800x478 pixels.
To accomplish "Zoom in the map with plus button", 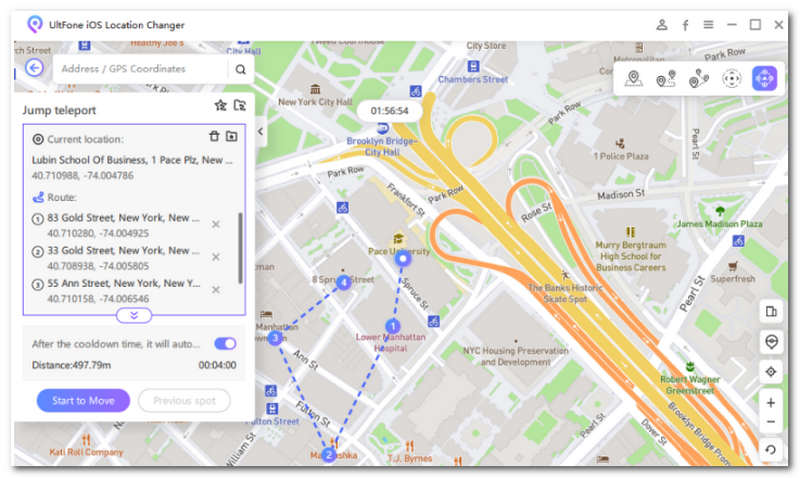I will [x=770, y=403].
